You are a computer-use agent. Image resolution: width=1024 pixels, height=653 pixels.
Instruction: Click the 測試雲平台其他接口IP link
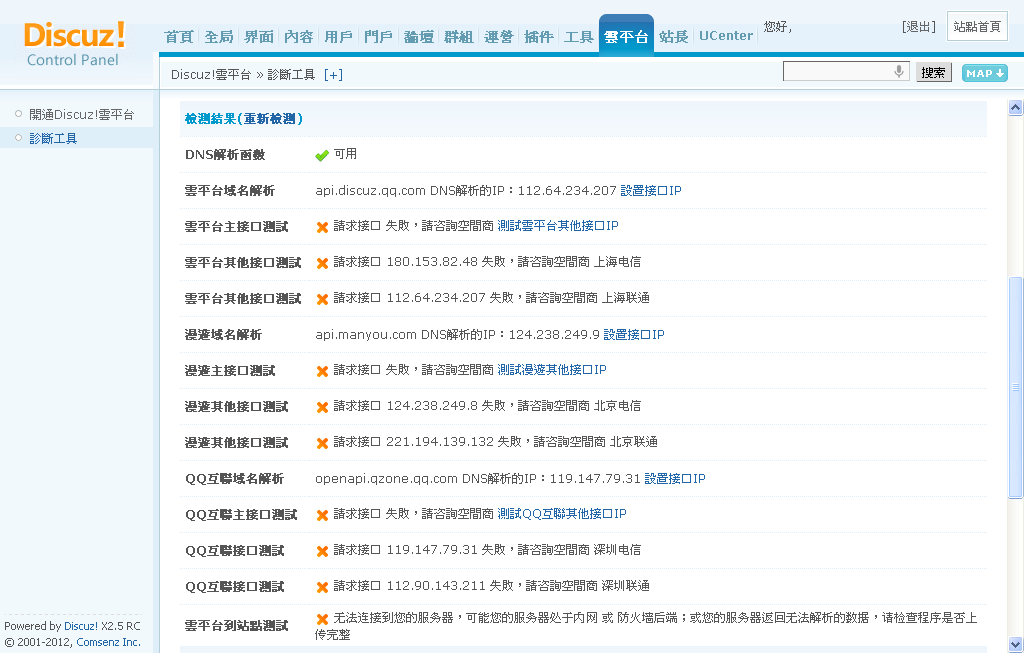pos(558,226)
